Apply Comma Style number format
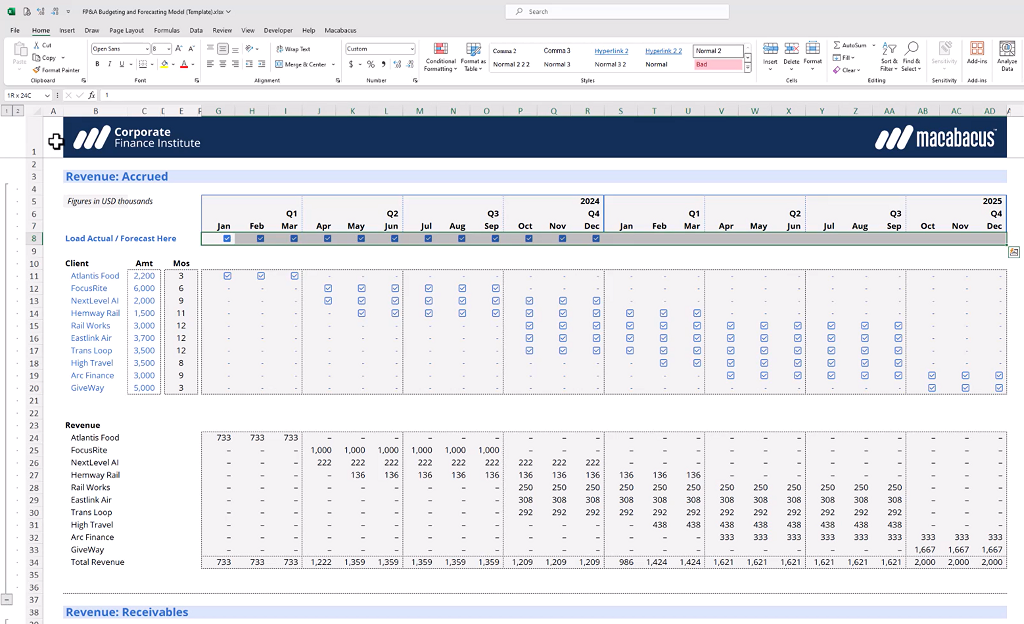 (x=383, y=64)
